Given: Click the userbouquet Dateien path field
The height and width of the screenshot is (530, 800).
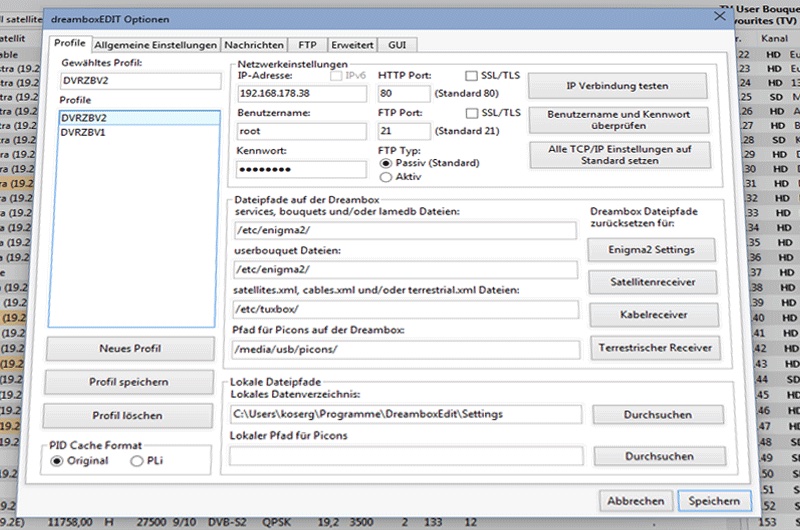Looking at the screenshot, I should (406, 269).
